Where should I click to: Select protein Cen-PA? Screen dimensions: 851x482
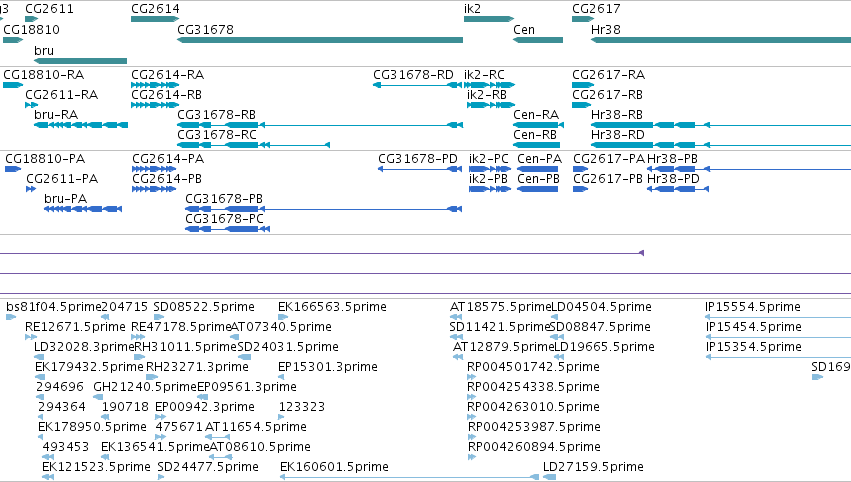point(538,169)
